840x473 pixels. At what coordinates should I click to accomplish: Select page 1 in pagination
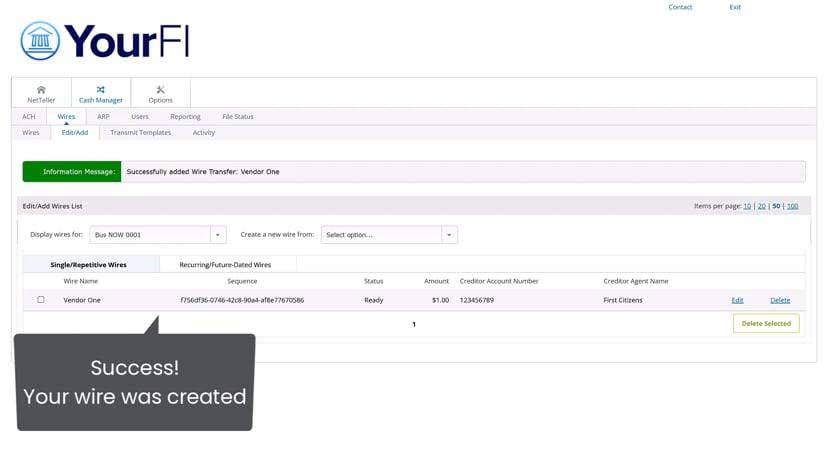pos(414,324)
